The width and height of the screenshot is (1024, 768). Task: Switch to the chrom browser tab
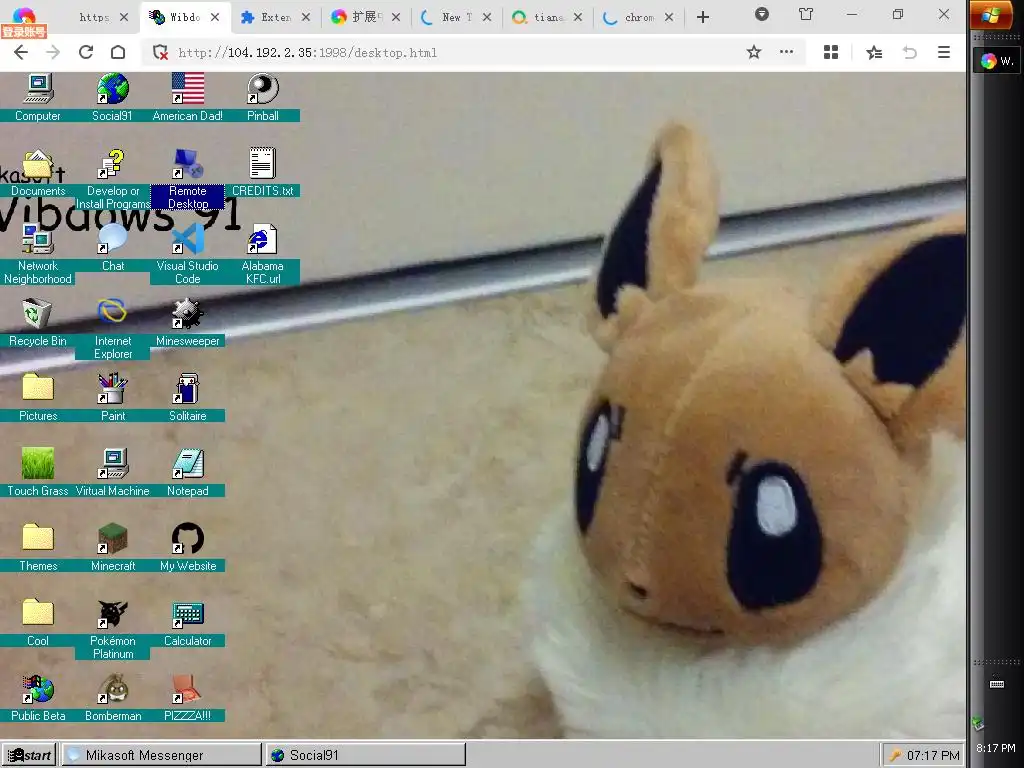(x=638, y=18)
